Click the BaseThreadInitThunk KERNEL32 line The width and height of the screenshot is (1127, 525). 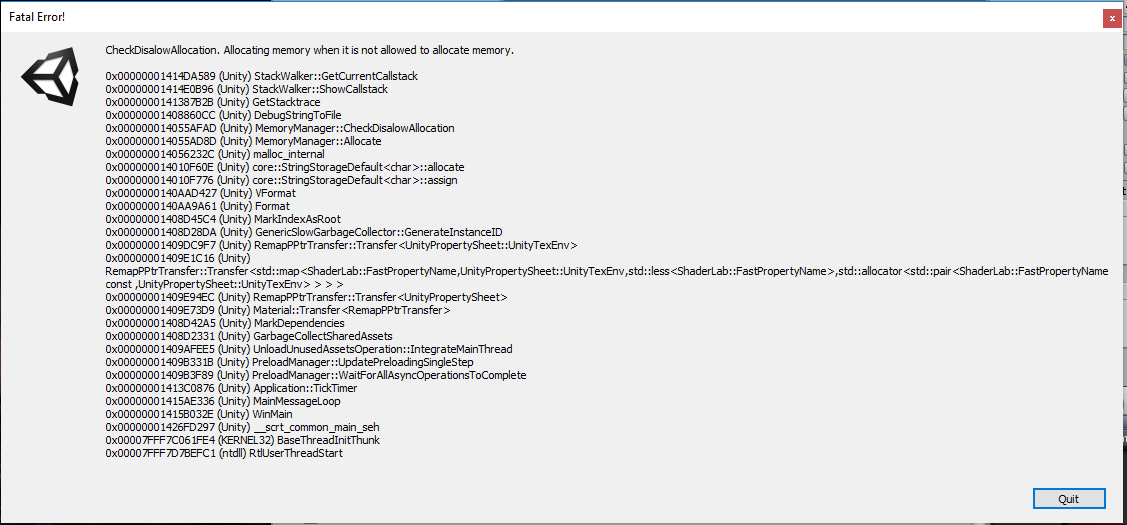pyautogui.click(x=242, y=440)
